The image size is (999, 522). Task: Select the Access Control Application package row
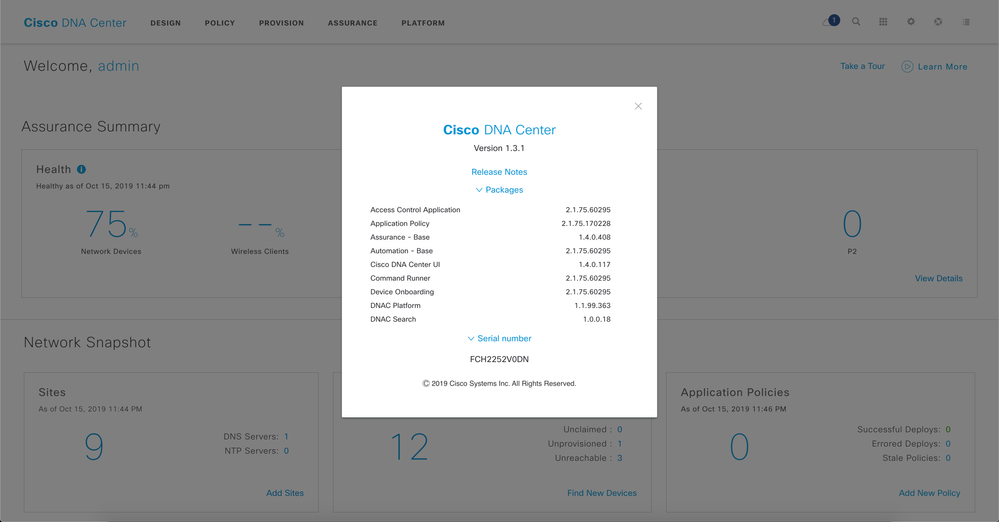[x=491, y=210]
